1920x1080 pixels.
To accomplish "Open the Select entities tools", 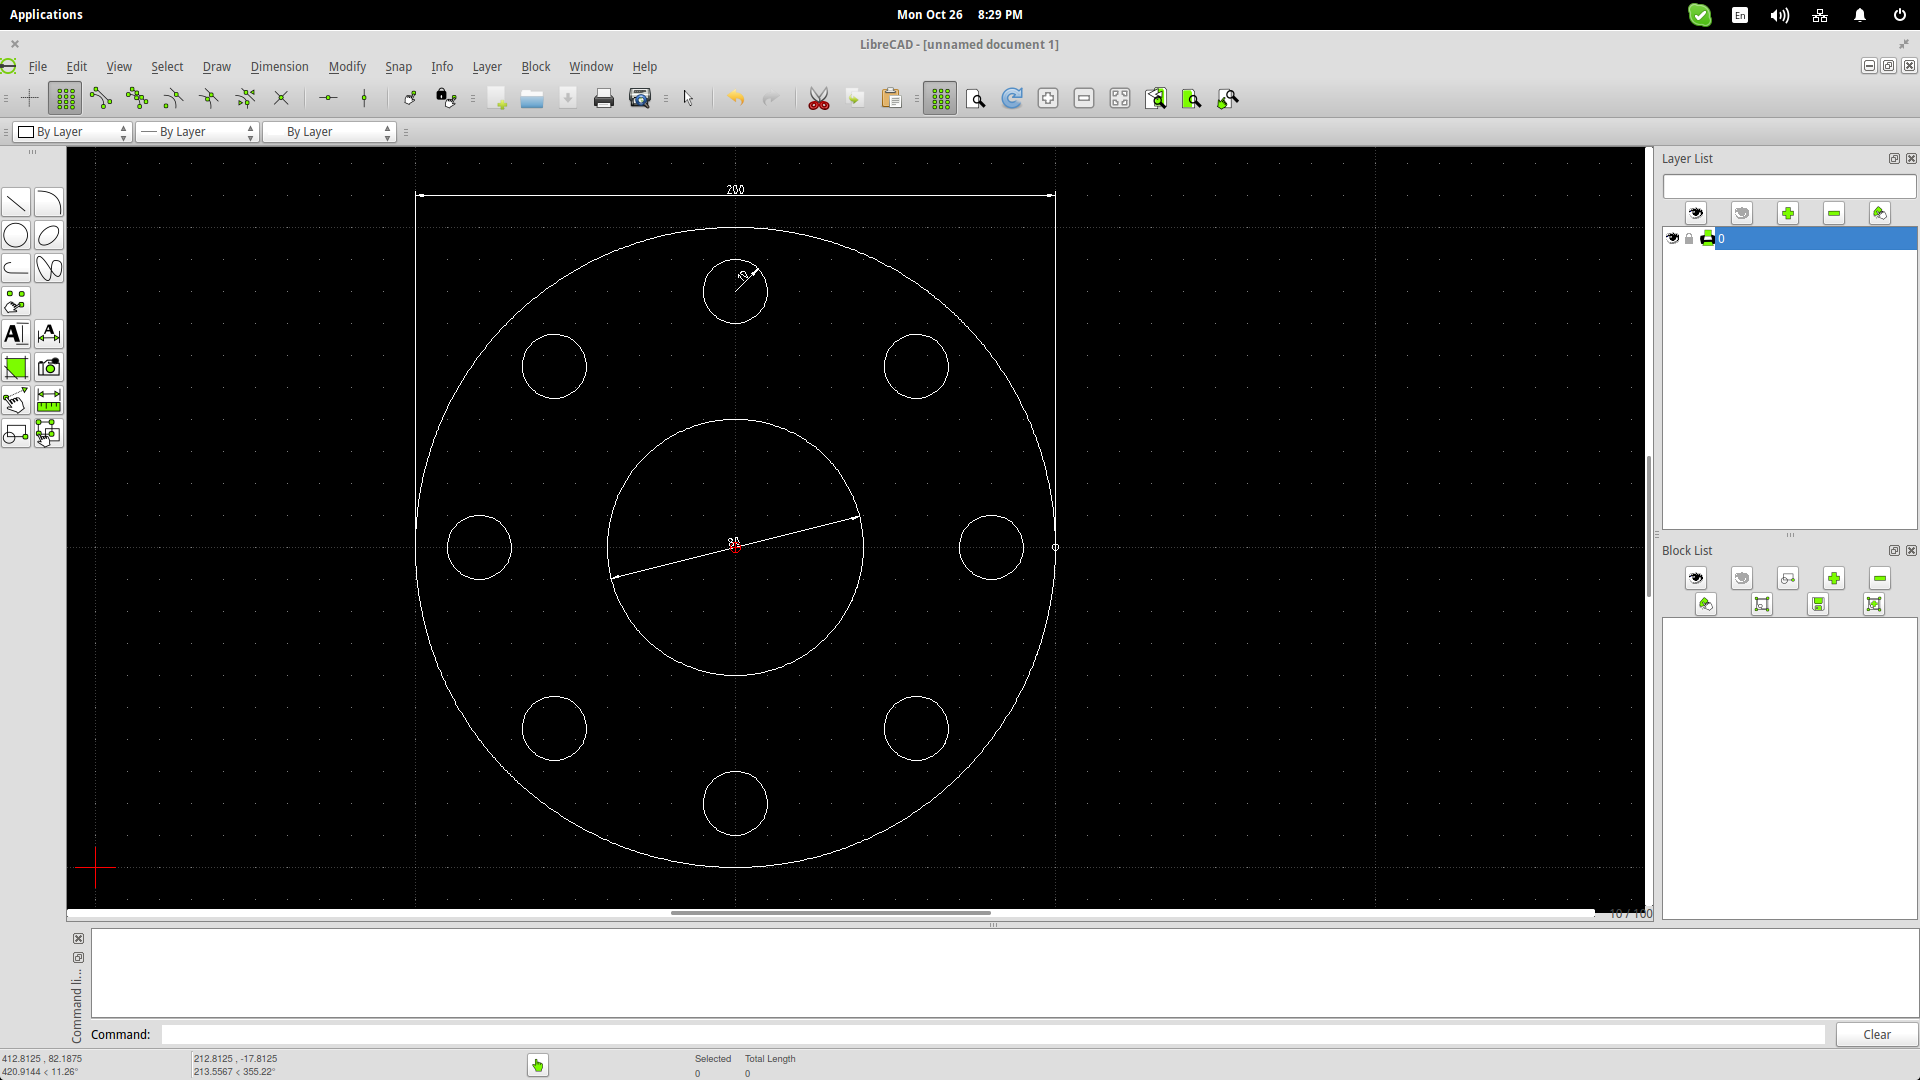I will [49, 434].
